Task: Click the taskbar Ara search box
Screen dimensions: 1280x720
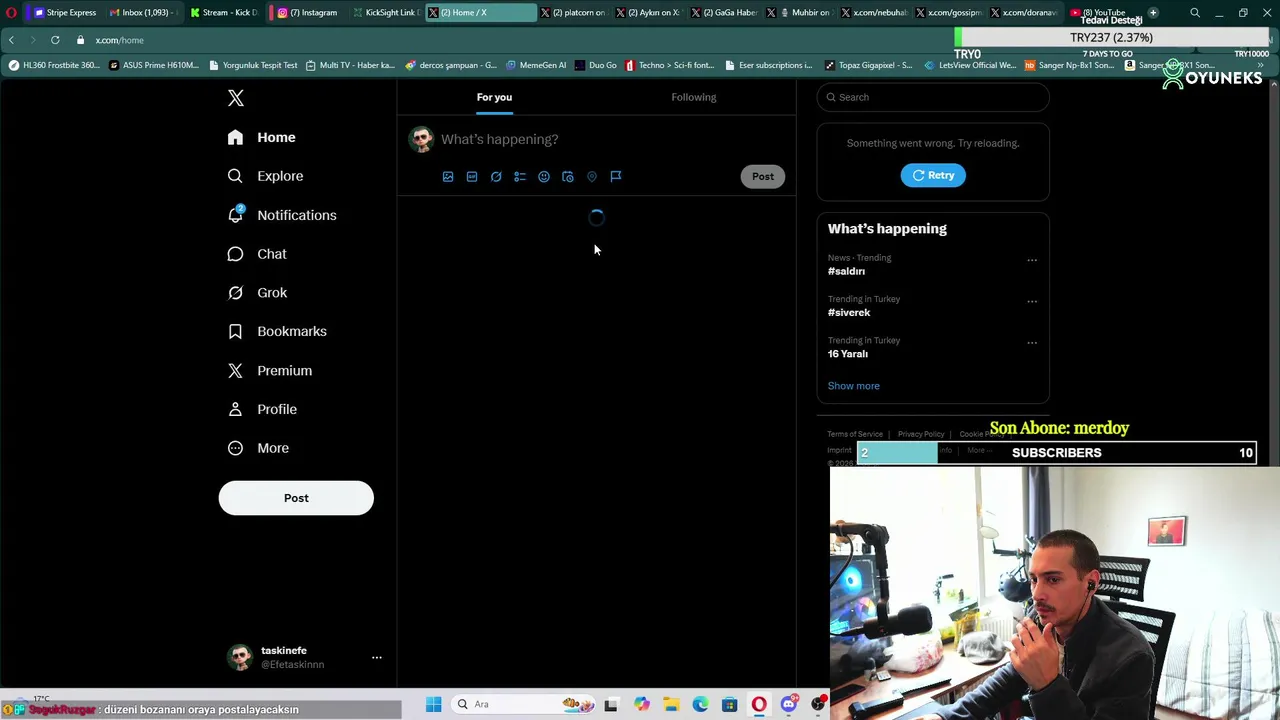Action: 520,704
